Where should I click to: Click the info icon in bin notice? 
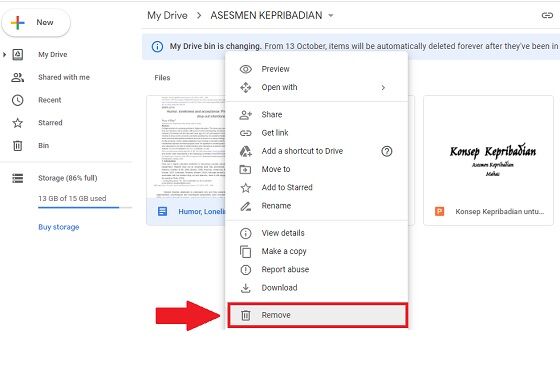(157, 46)
